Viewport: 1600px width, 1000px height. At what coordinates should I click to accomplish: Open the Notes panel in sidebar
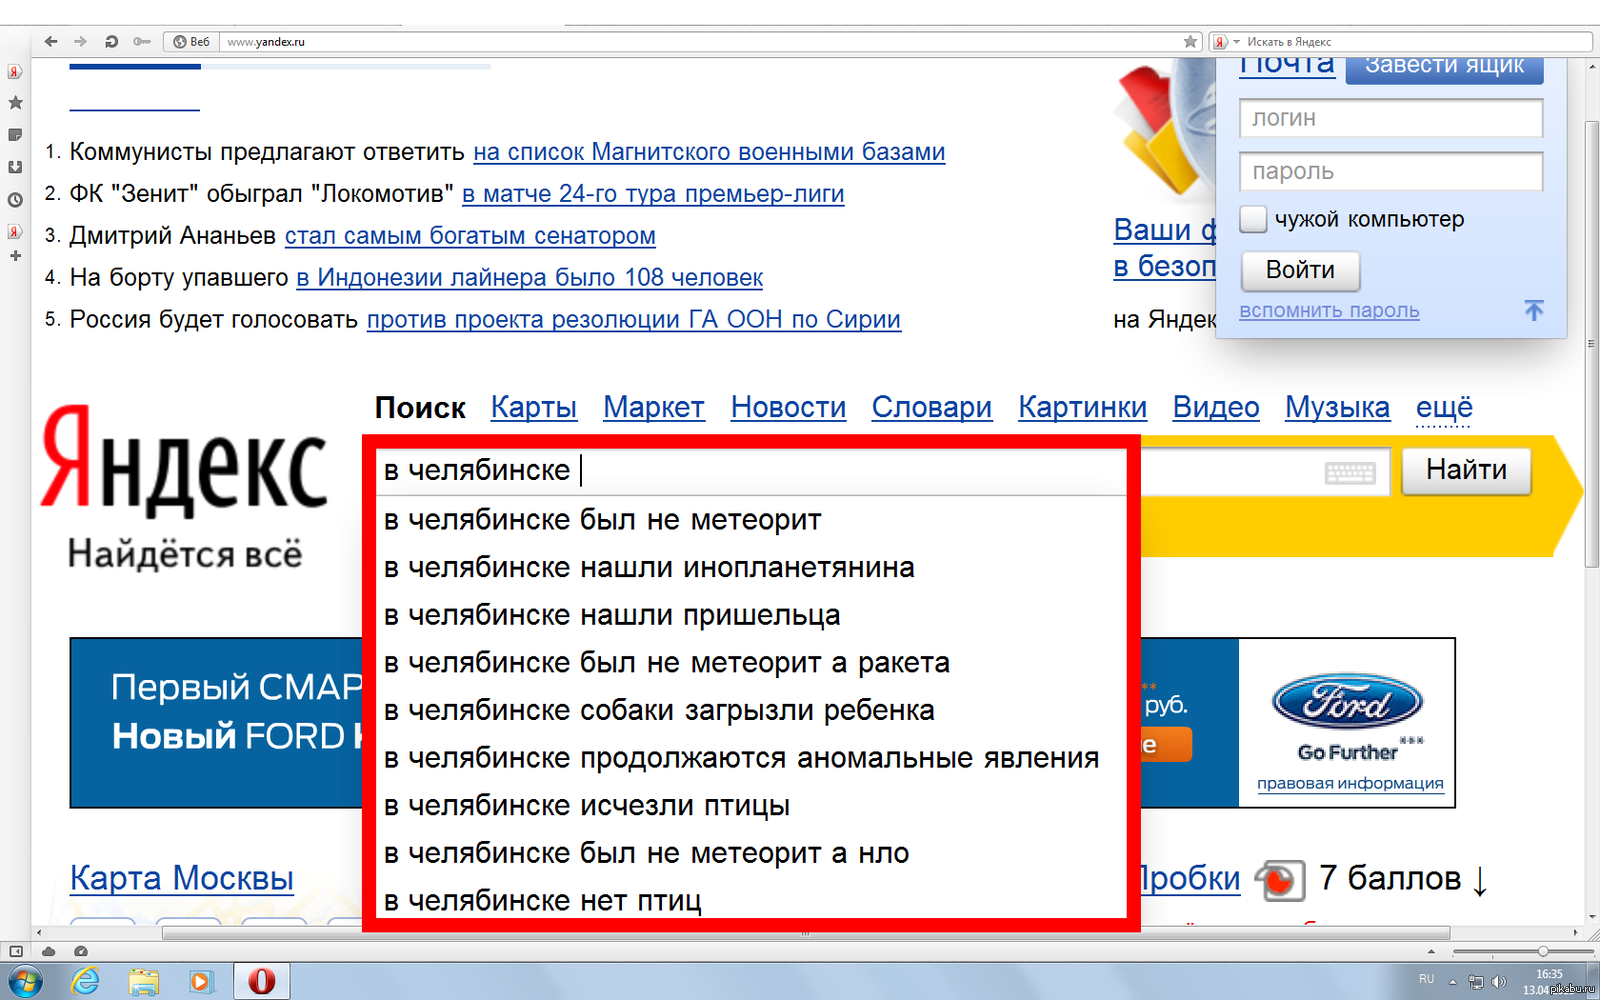(15, 135)
